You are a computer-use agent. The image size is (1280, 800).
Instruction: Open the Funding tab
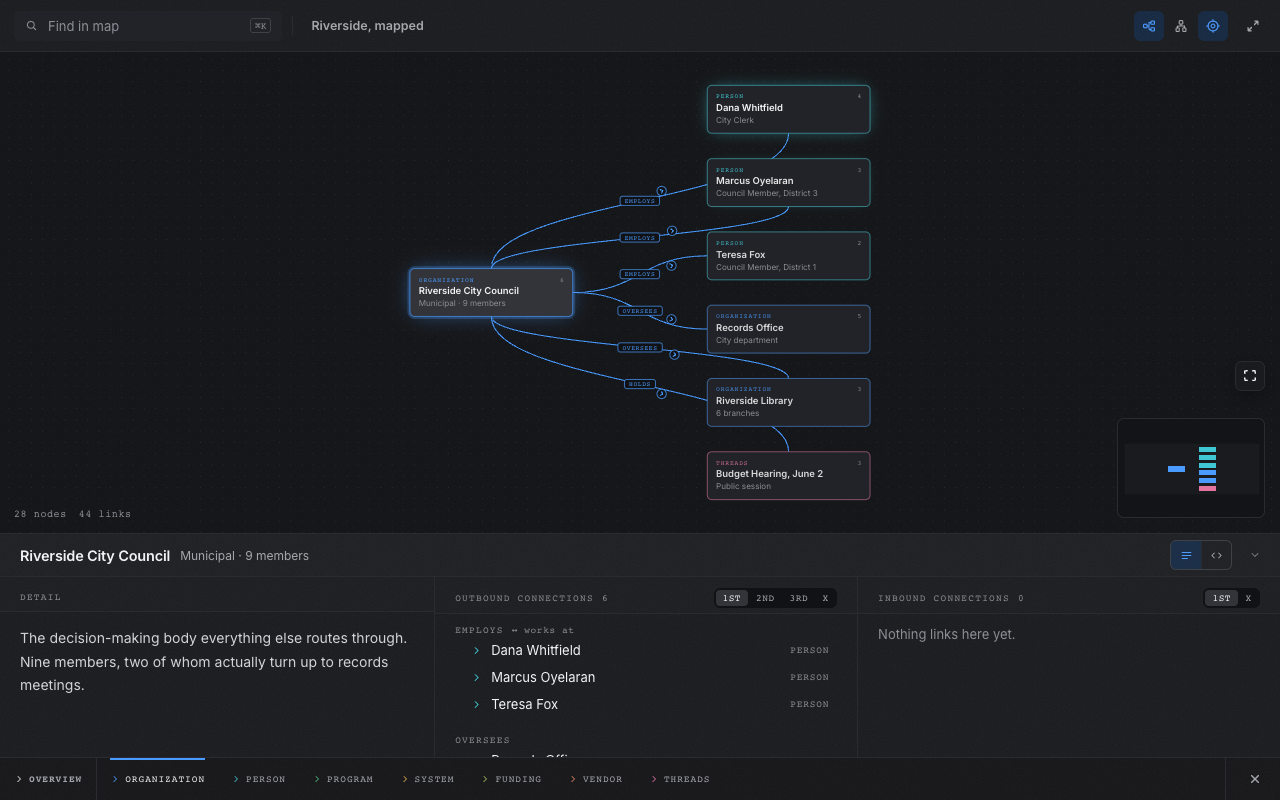(512, 779)
